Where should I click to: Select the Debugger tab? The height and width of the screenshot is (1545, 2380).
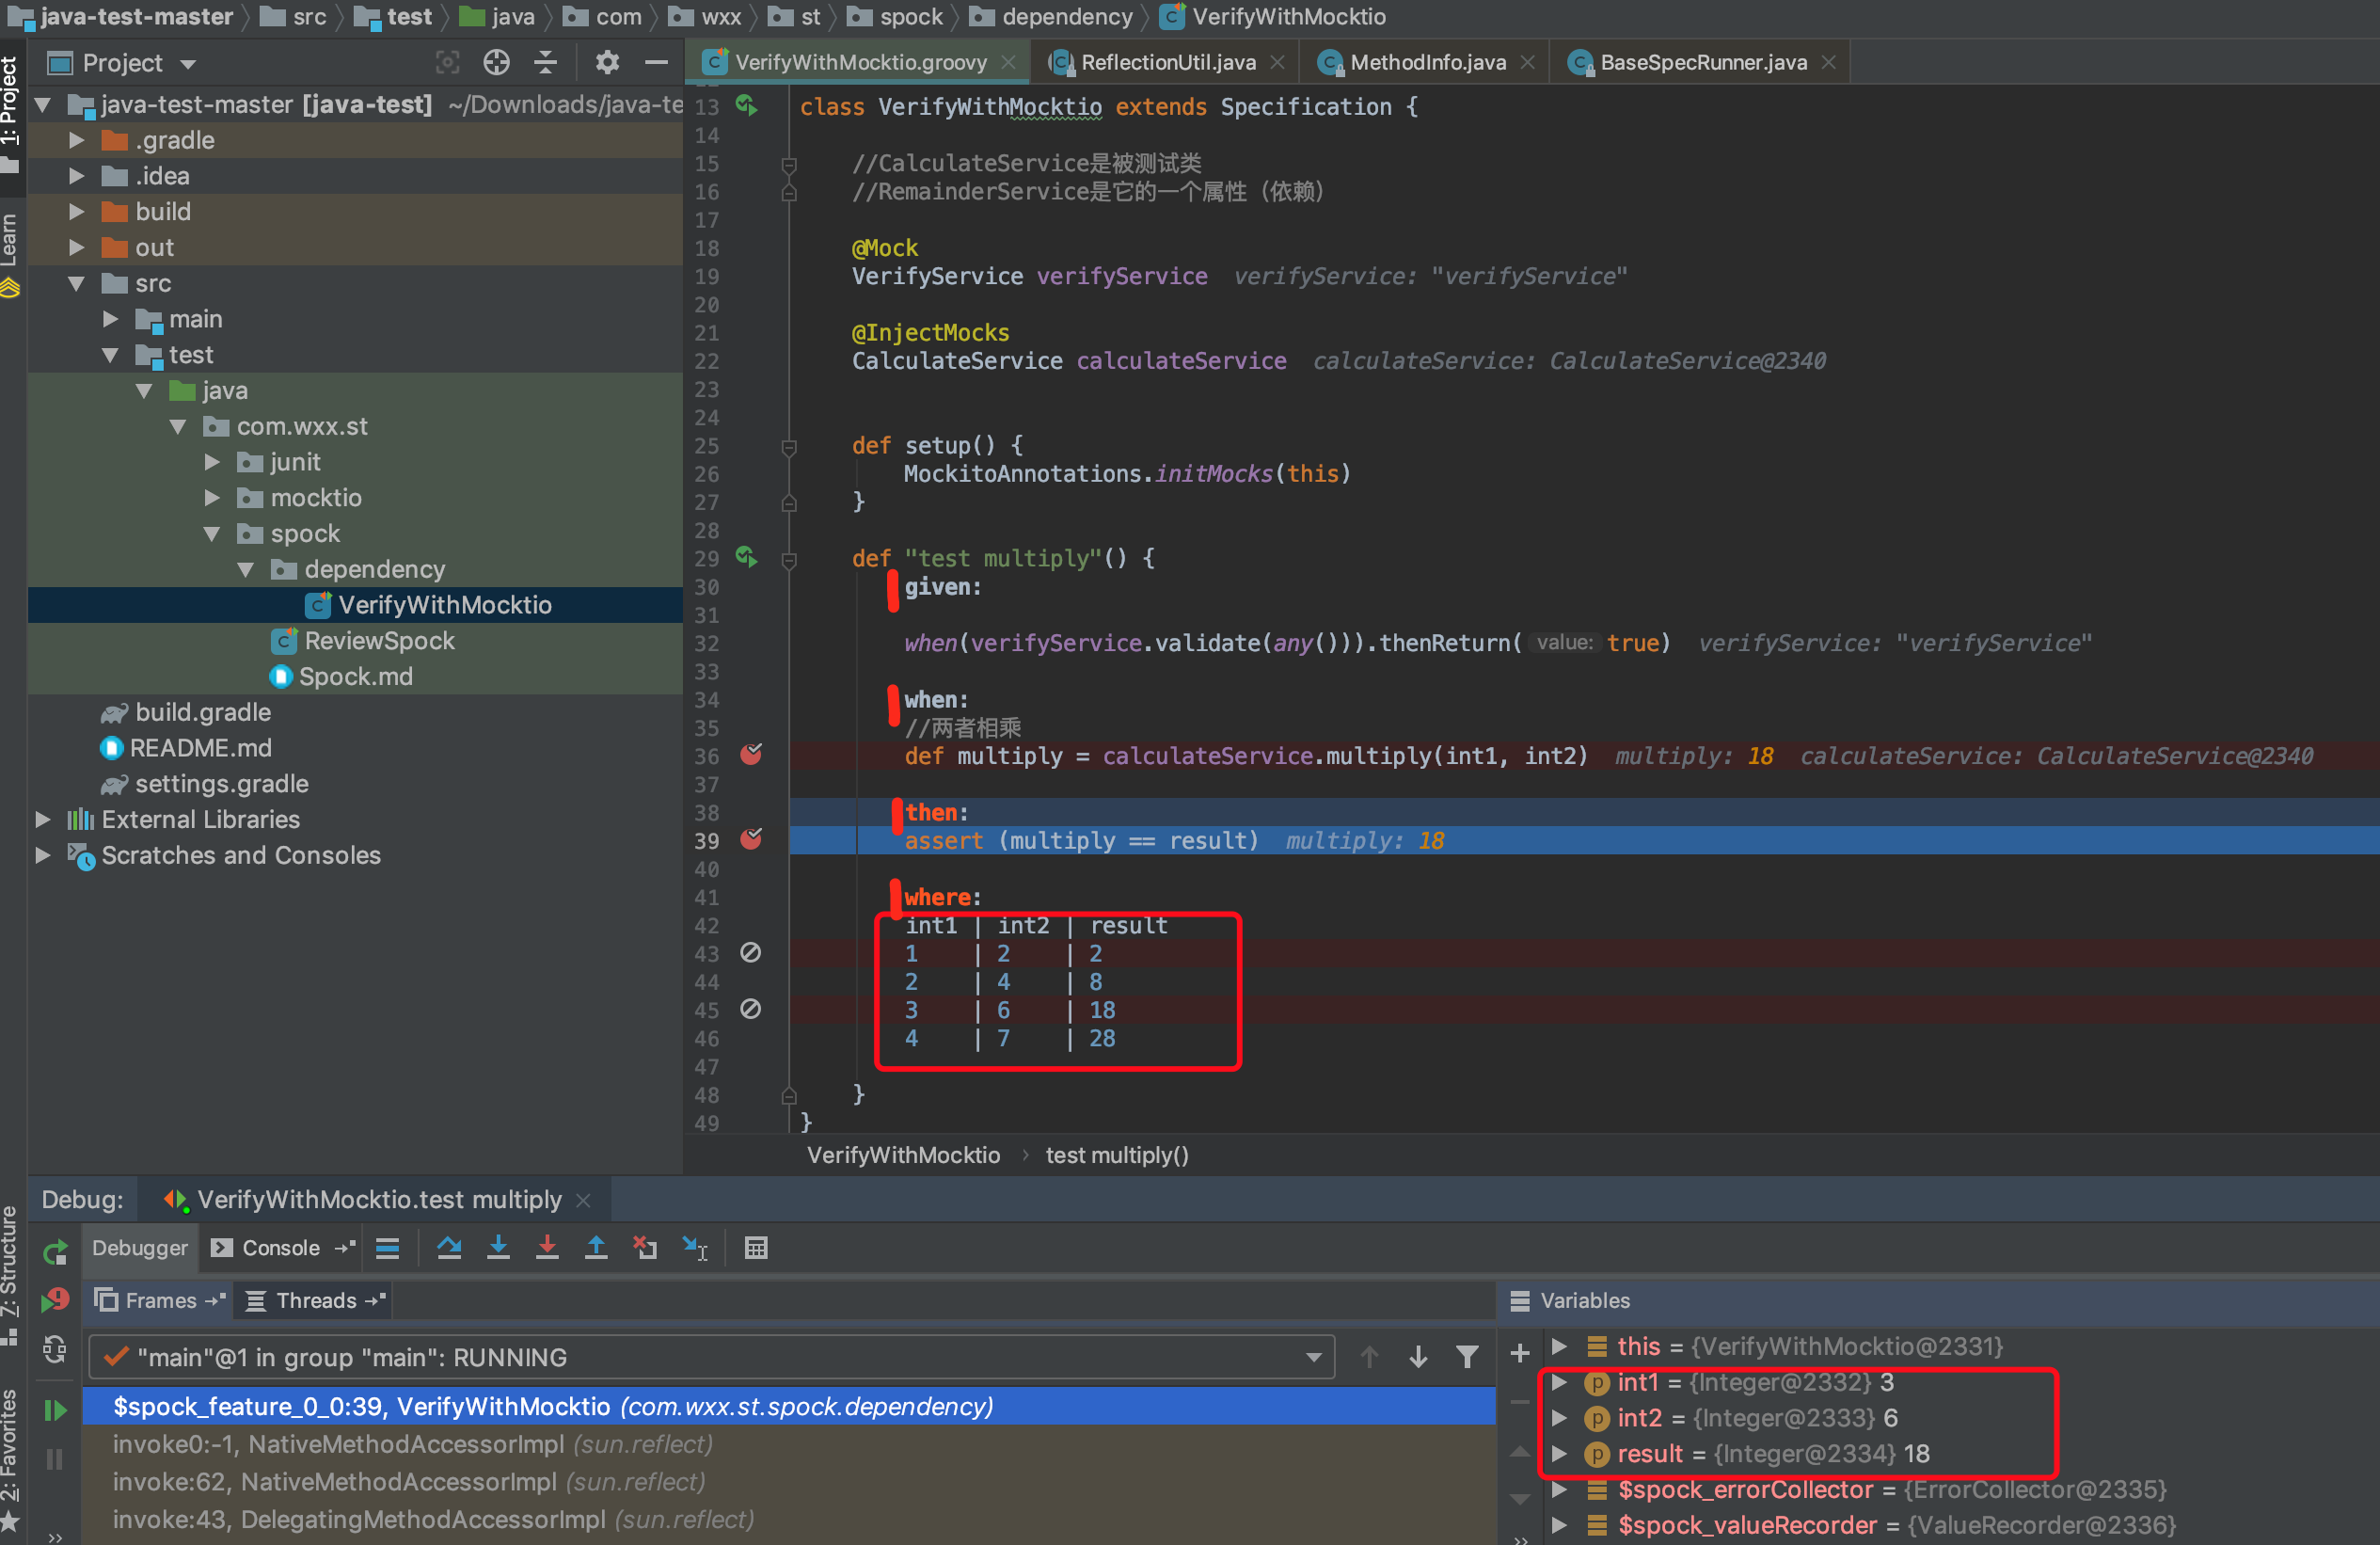(x=139, y=1248)
